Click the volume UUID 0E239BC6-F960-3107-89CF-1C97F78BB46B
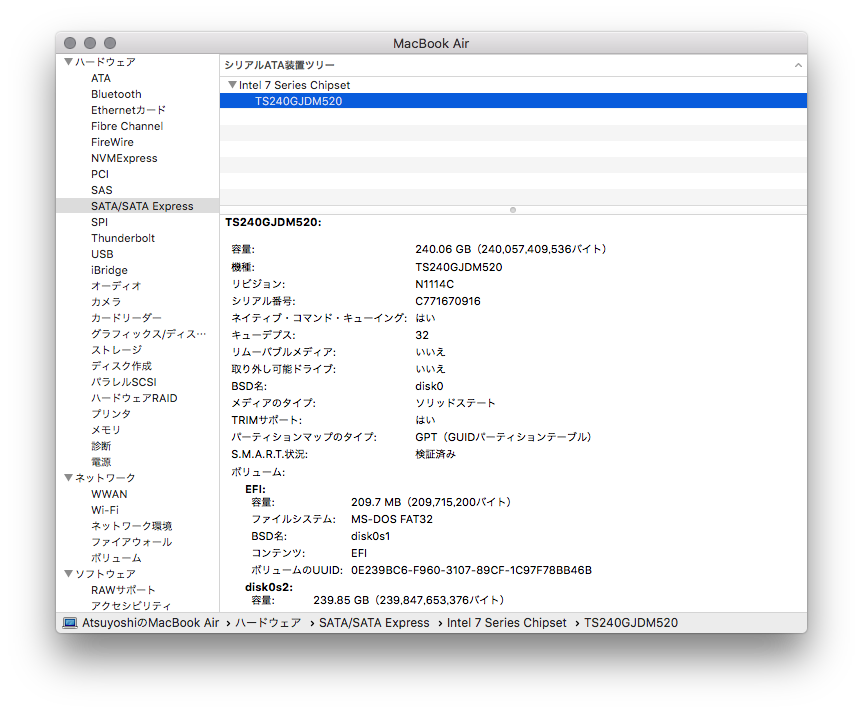 (472, 570)
